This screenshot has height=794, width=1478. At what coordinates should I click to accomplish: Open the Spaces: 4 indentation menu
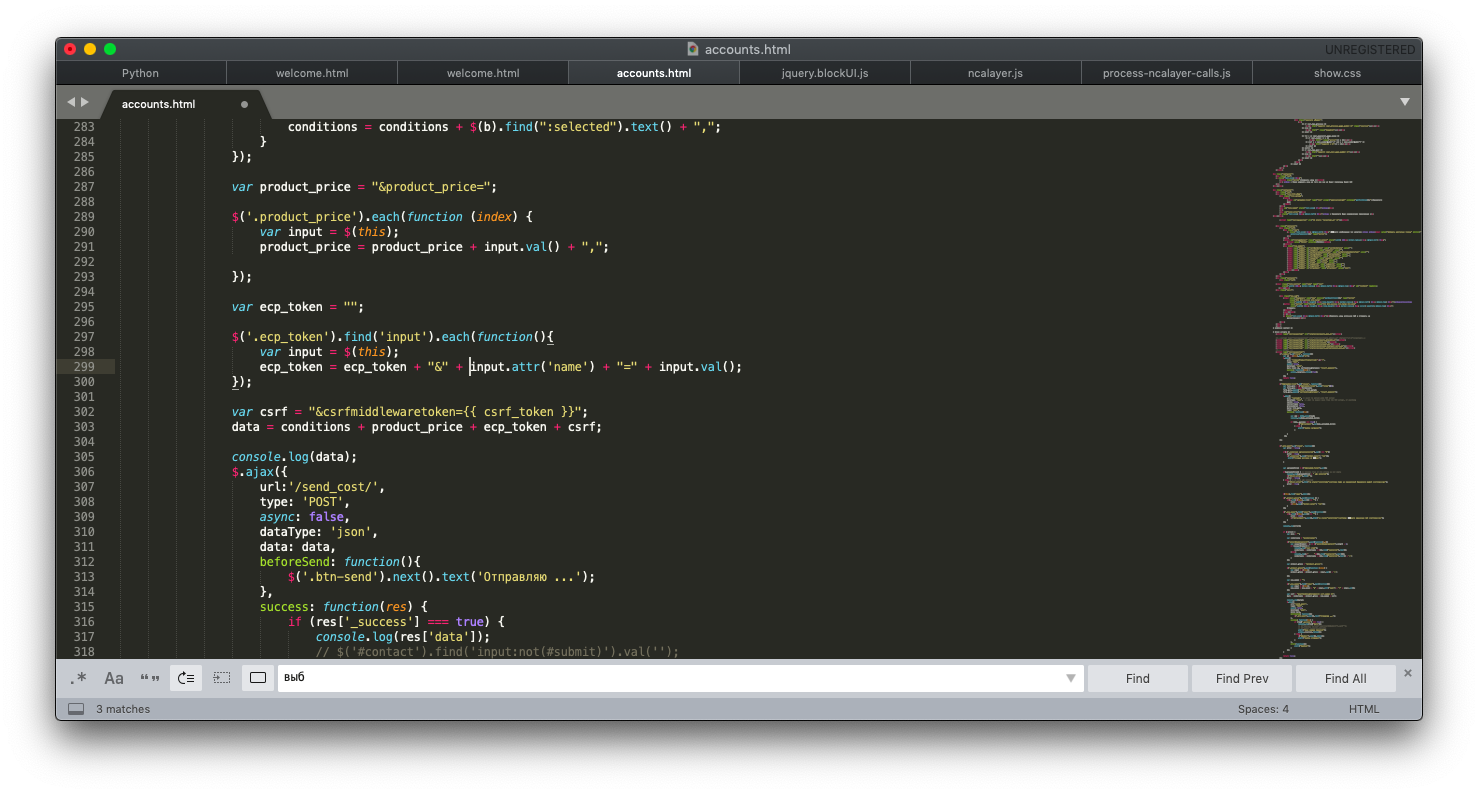pos(1263,709)
